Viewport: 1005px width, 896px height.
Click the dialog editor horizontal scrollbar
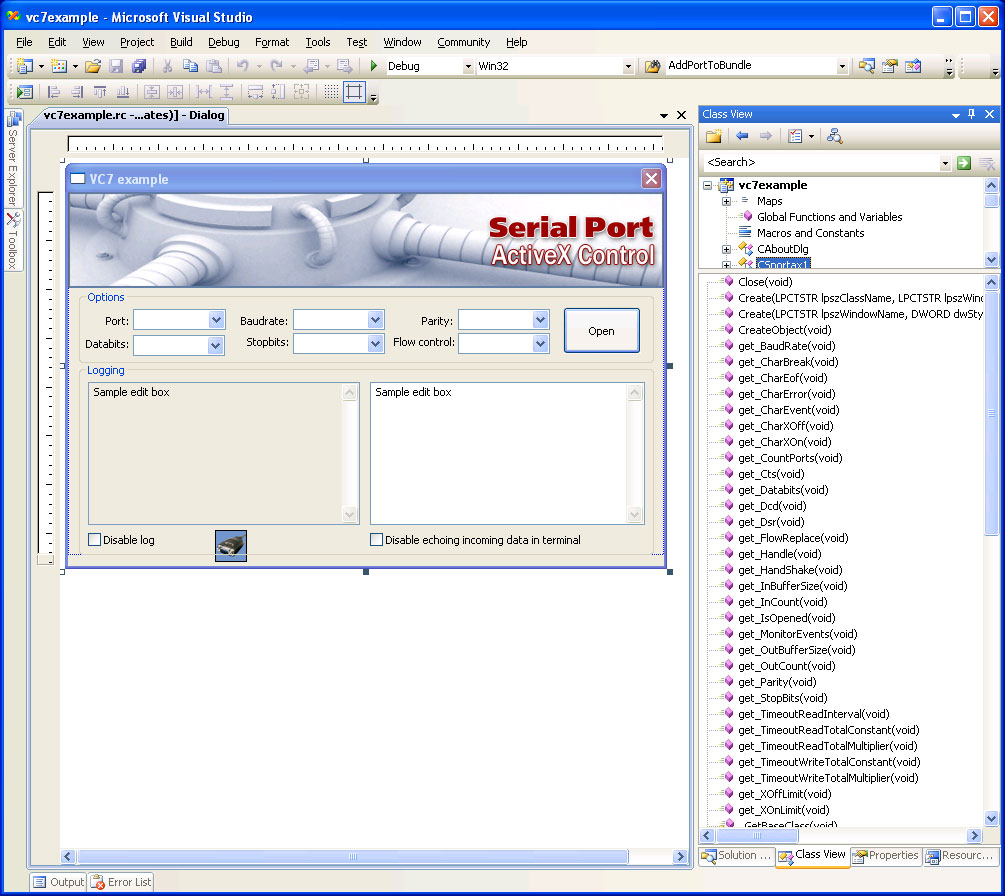[x=373, y=856]
